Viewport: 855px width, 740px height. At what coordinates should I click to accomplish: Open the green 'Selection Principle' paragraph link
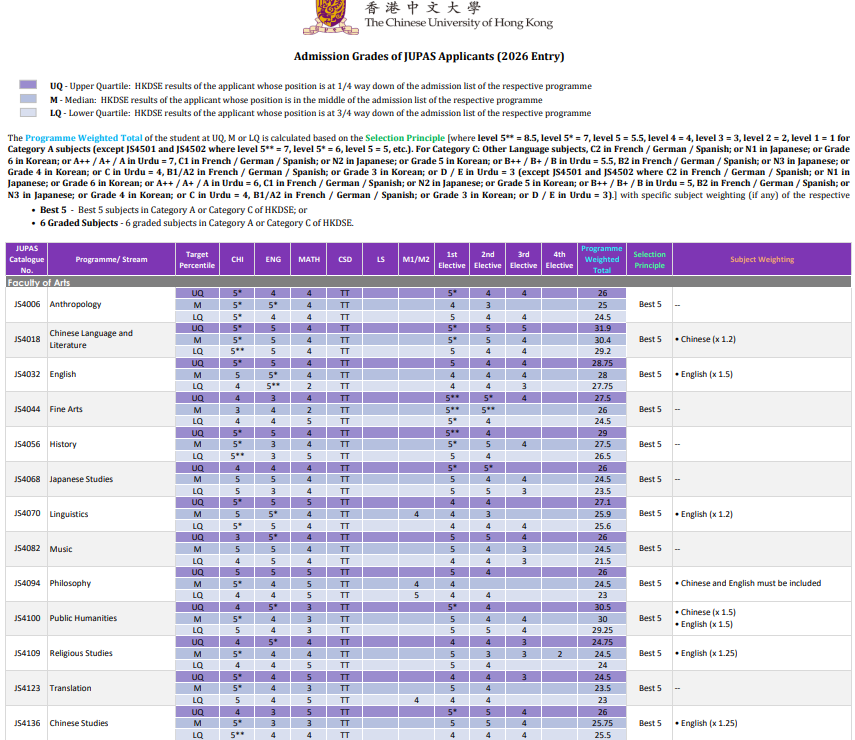405,138
